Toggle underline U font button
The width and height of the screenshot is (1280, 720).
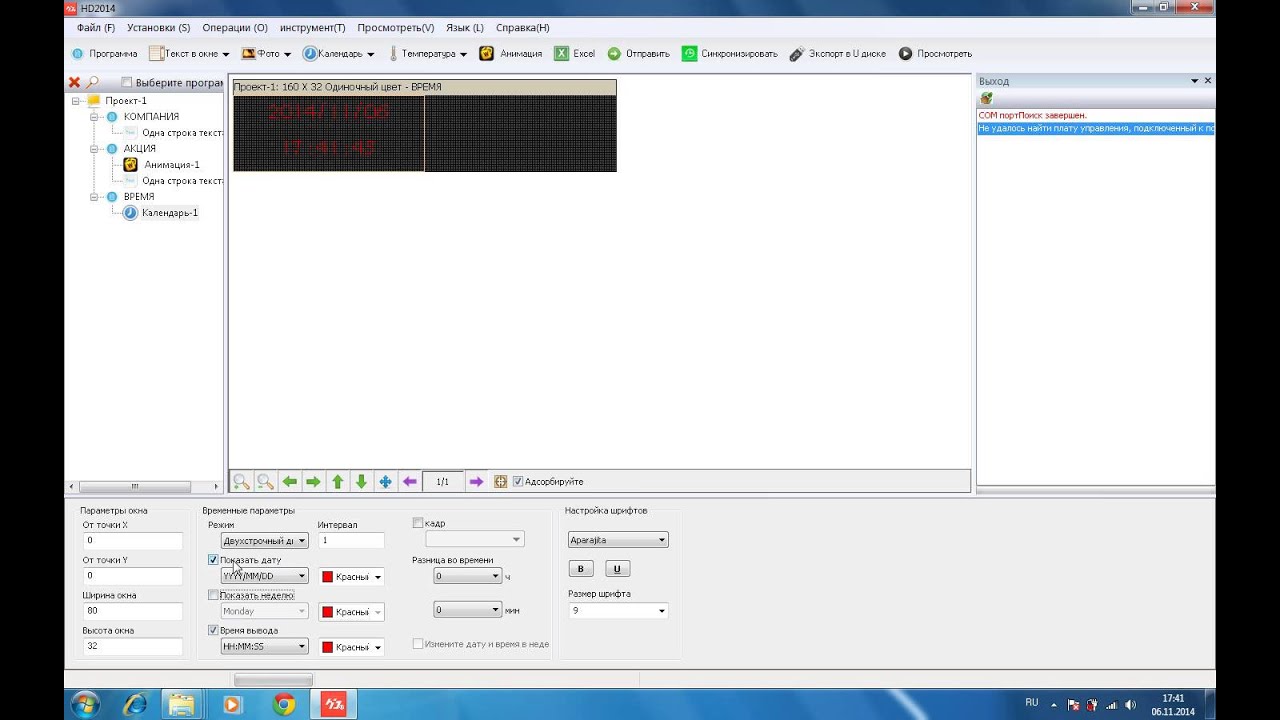(x=617, y=569)
